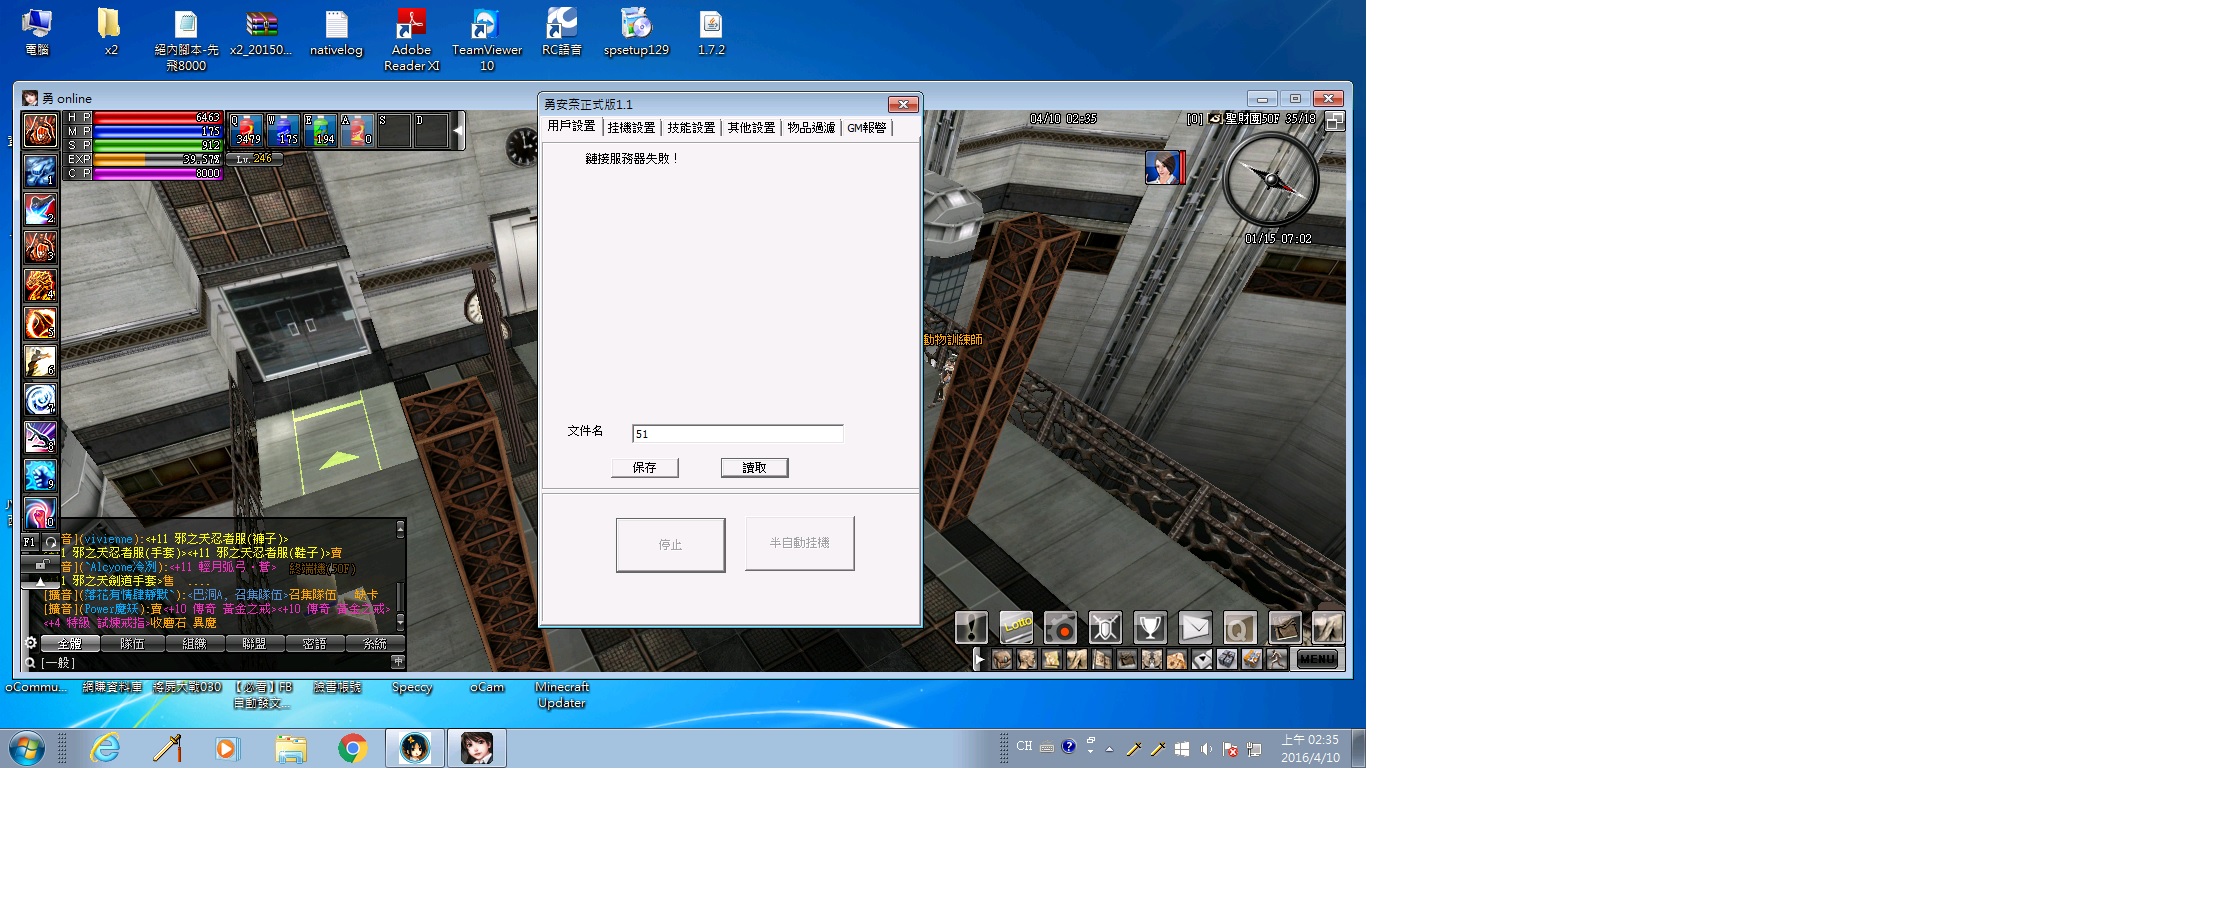Click the running figure icon in bottom menu row

pos(1277,659)
